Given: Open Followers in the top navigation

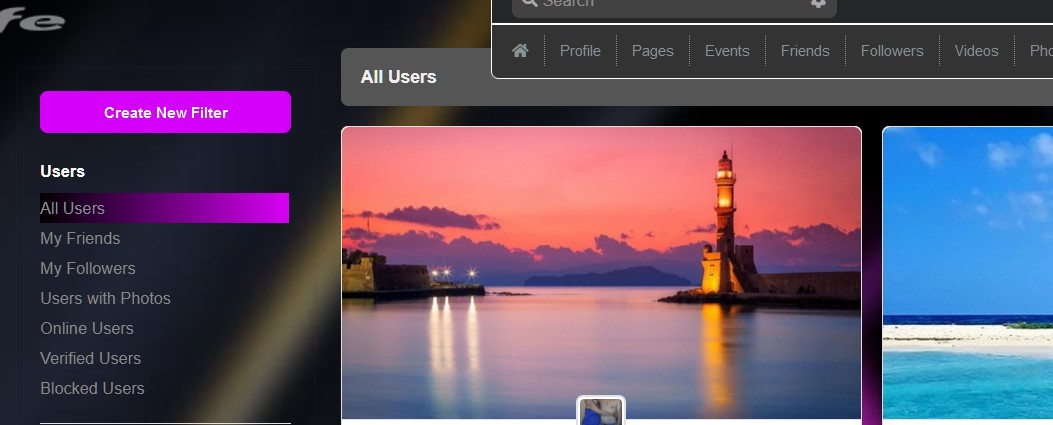Looking at the screenshot, I should click(892, 51).
